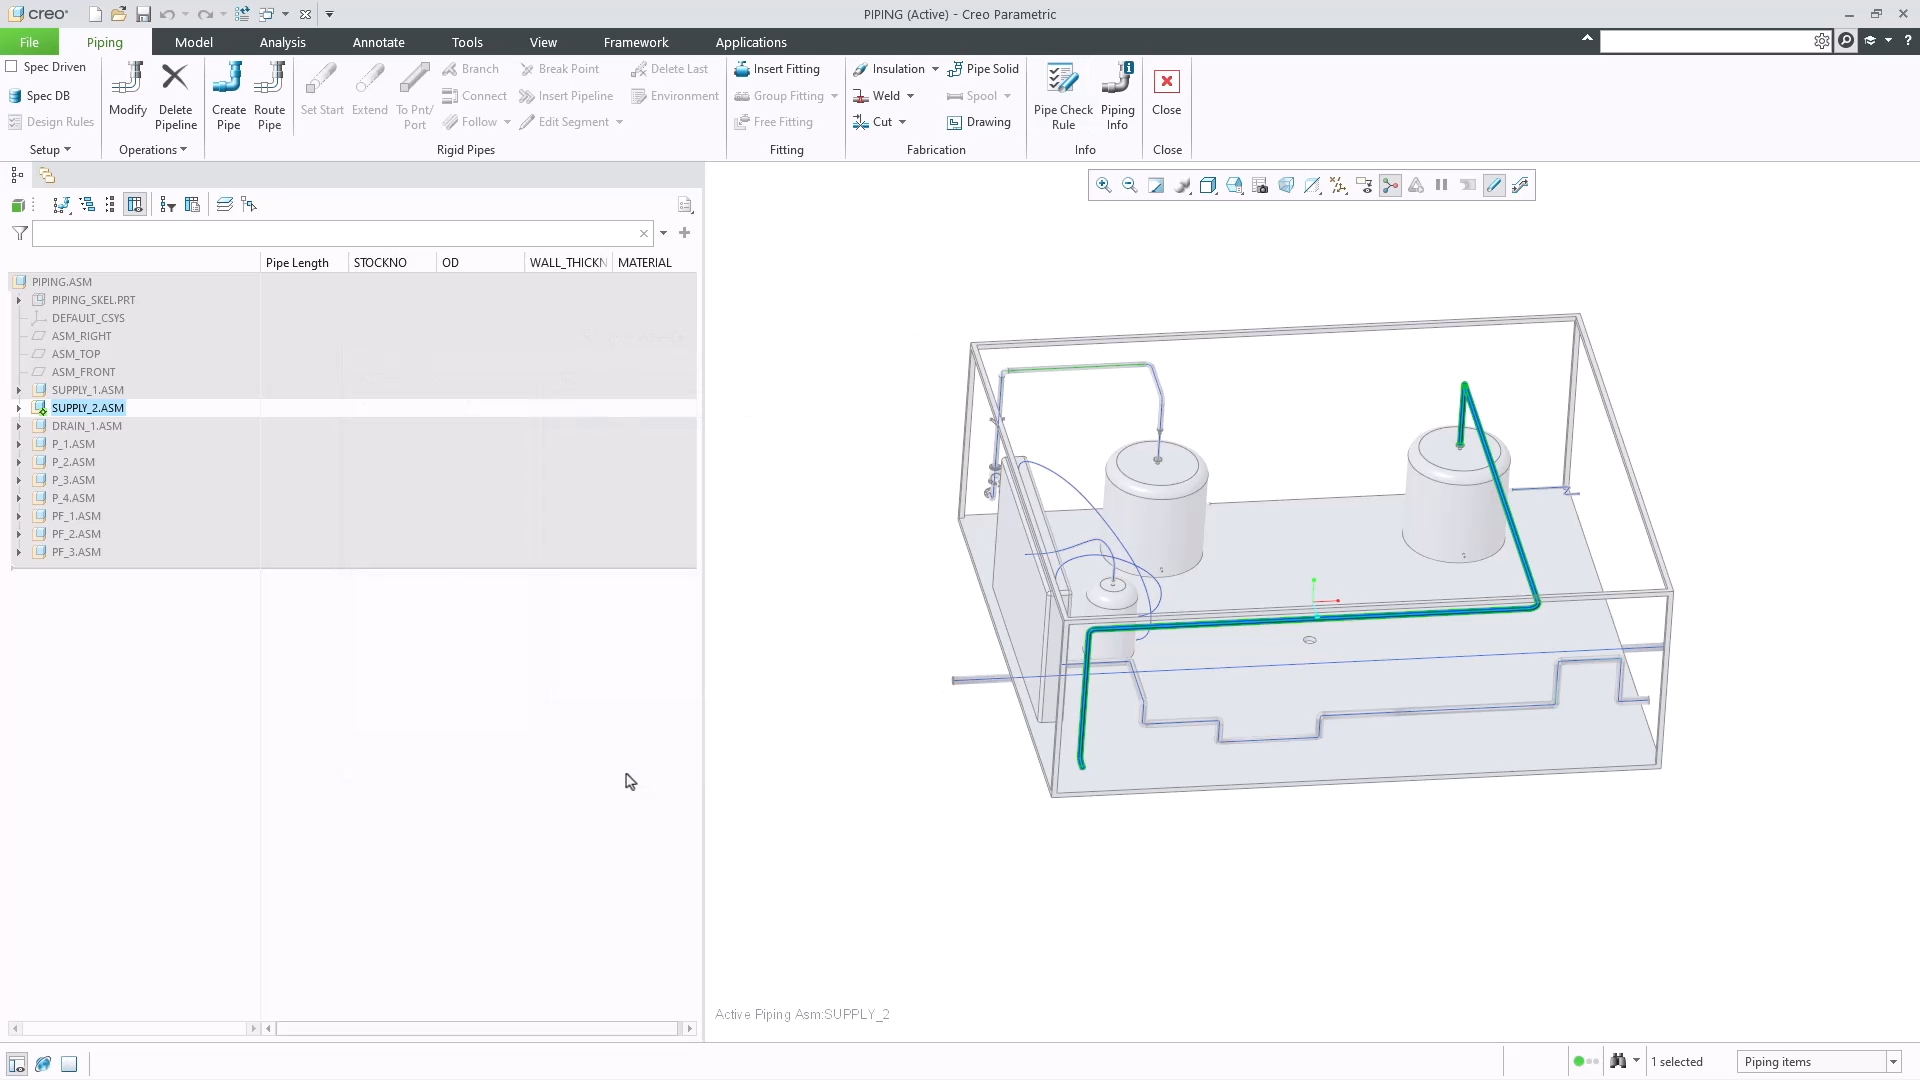Open the tree filters icon
This screenshot has width=1920, height=1080.
pyautogui.click(x=168, y=204)
